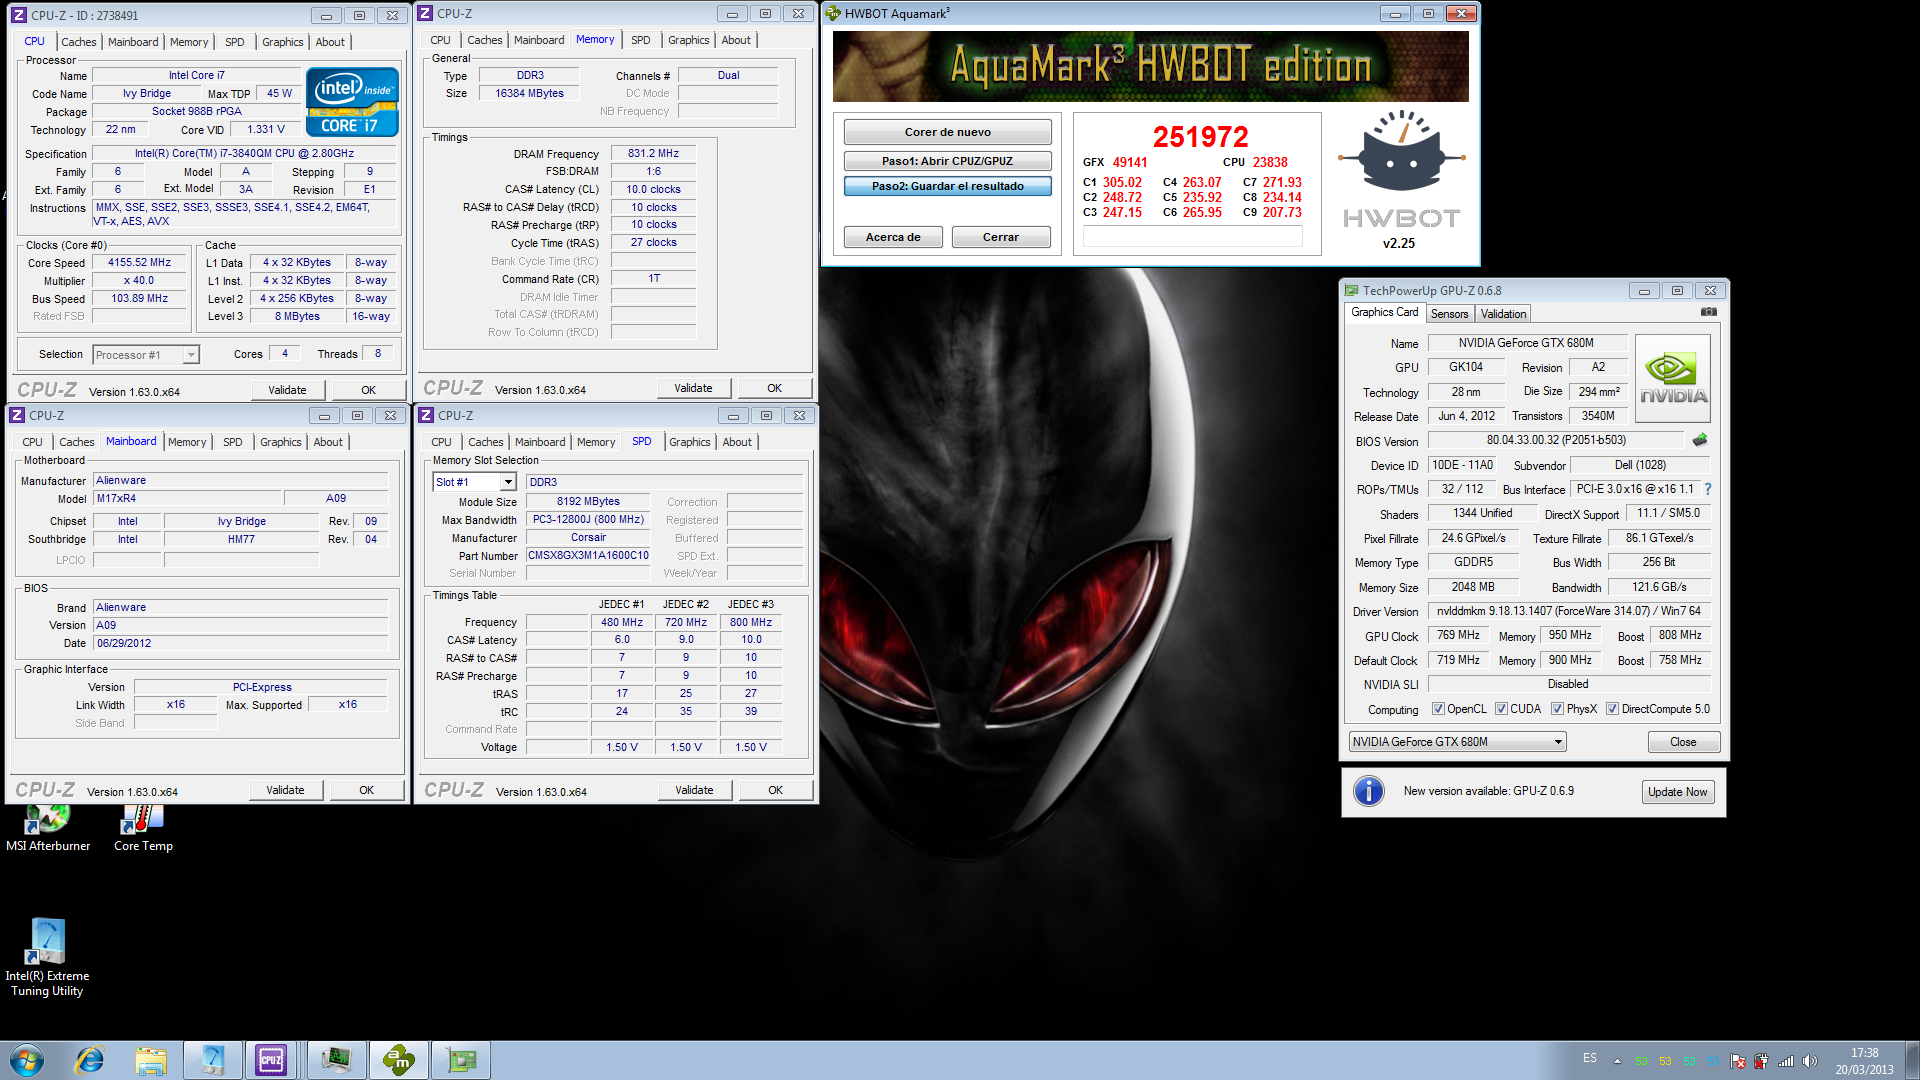Click the blue info icon in update notice
Screen dimensions: 1920x1080
click(x=1368, y=791)
